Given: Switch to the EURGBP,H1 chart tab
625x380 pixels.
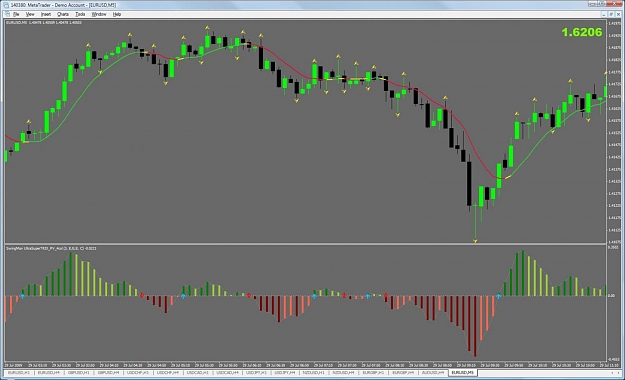Looking at the screenshot, I should pos(373,372).
